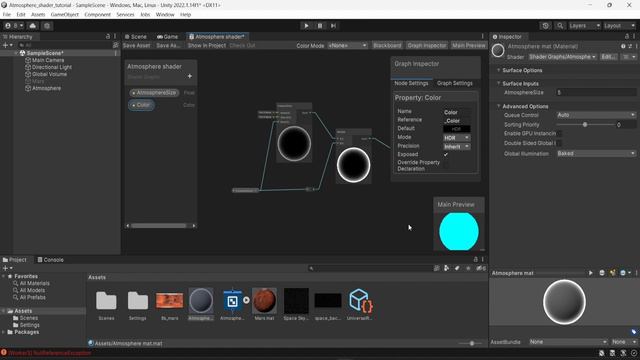Collapse SampleScene in Hierarchy

(x=16, y=53)
